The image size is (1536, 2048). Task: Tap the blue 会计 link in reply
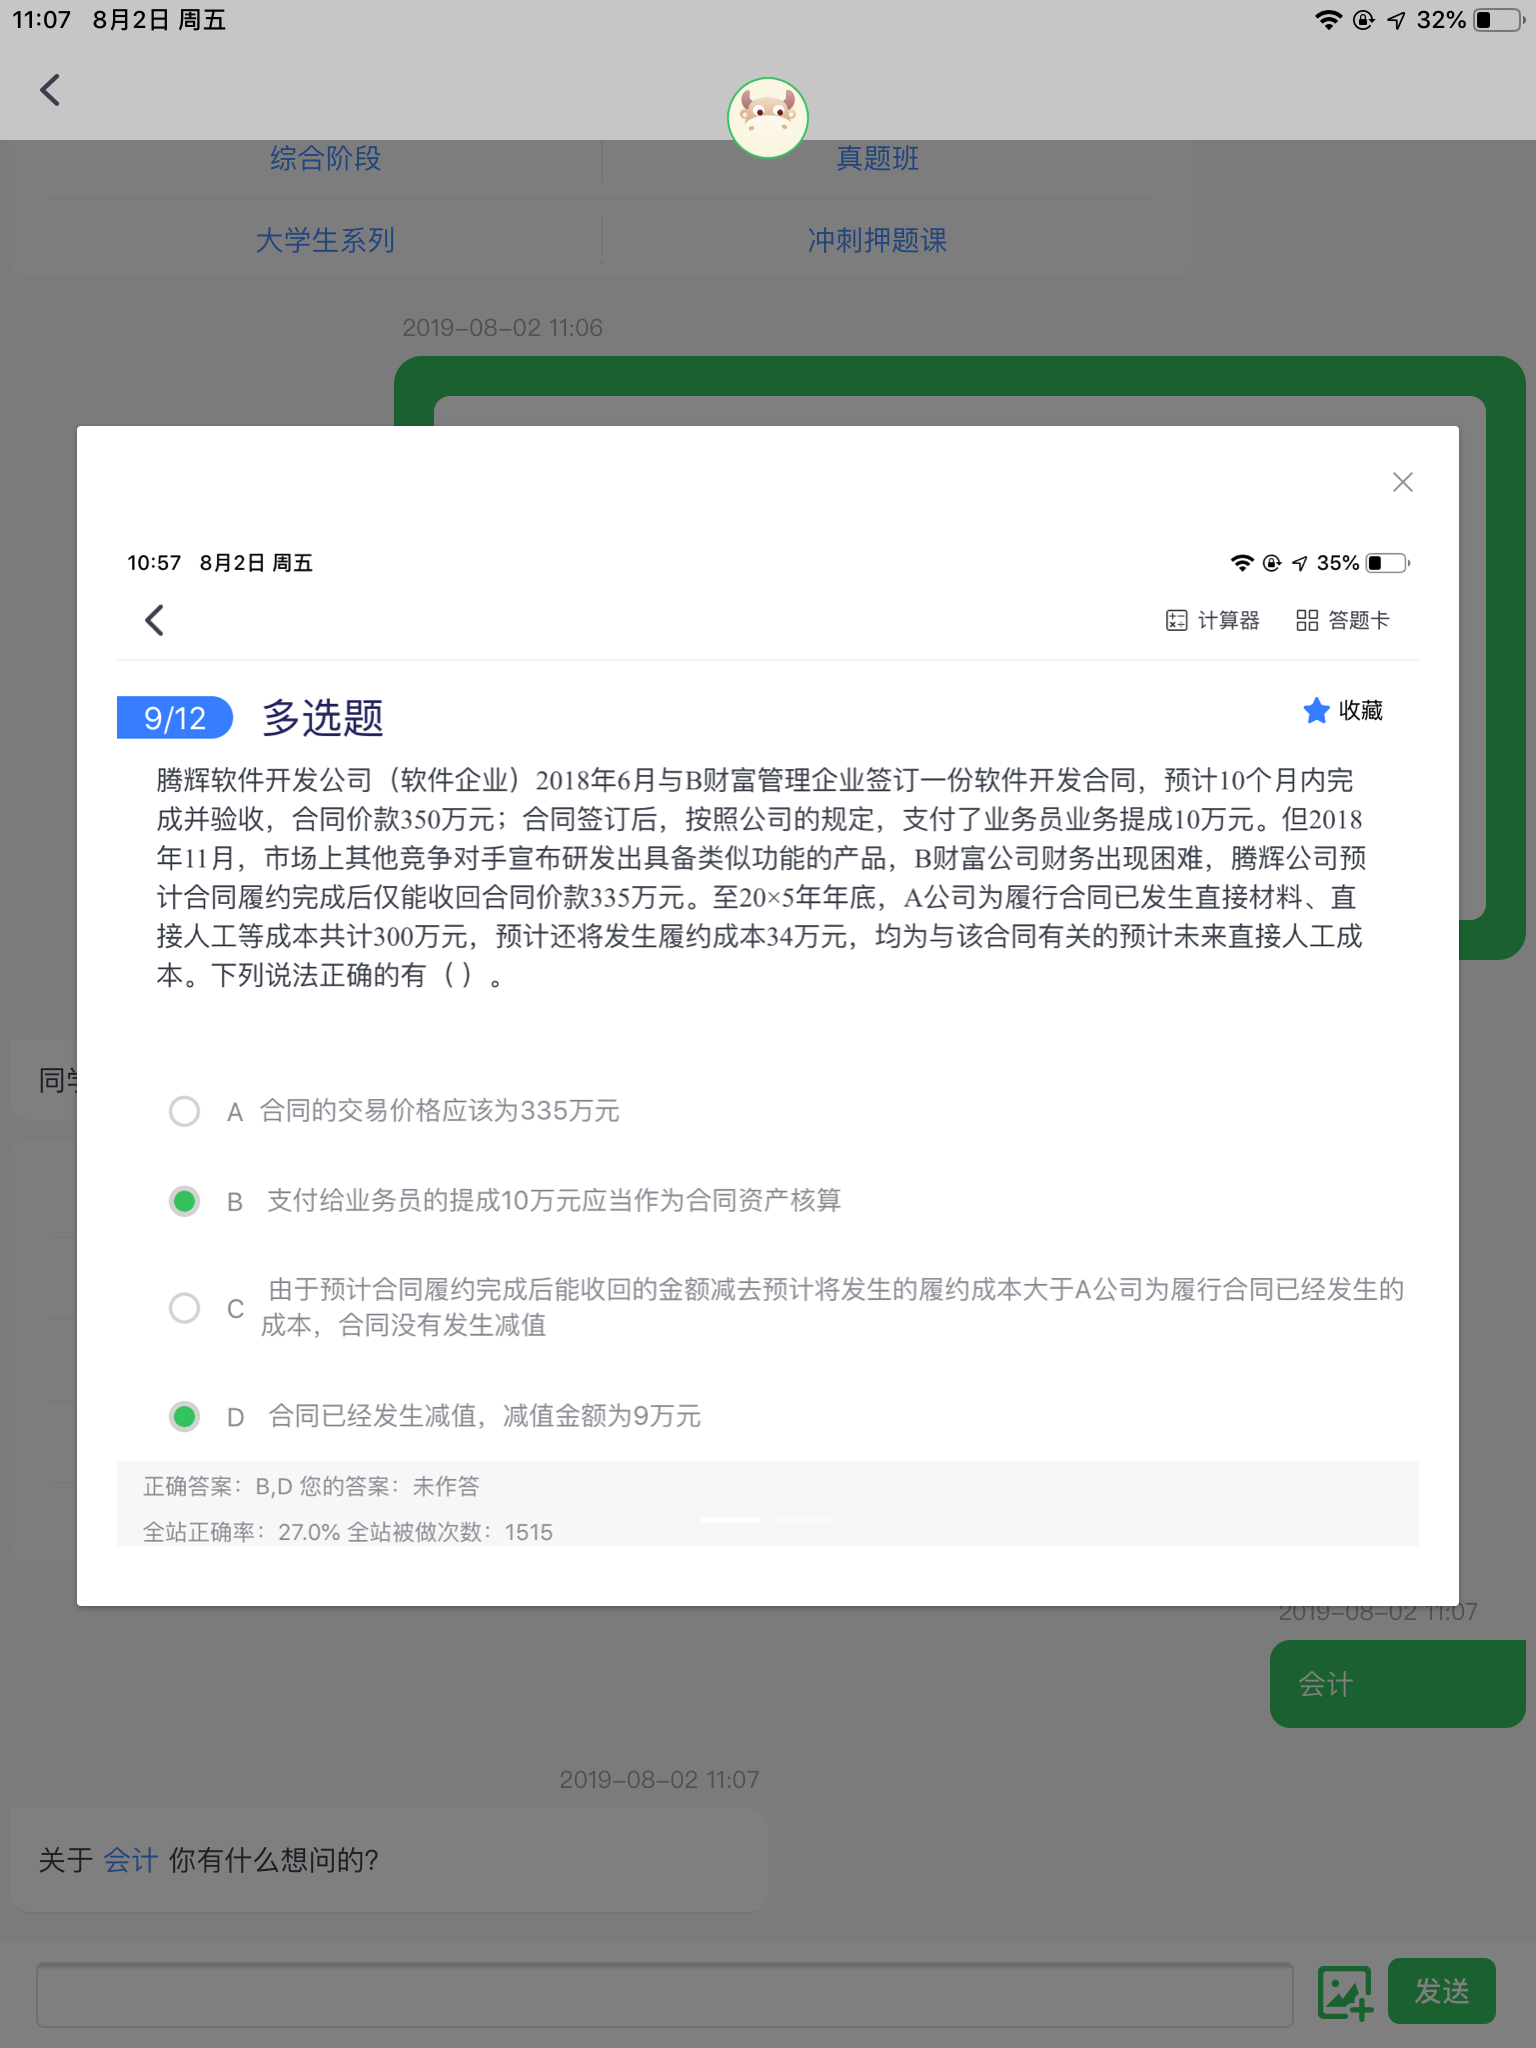[x=131, y=1860]
